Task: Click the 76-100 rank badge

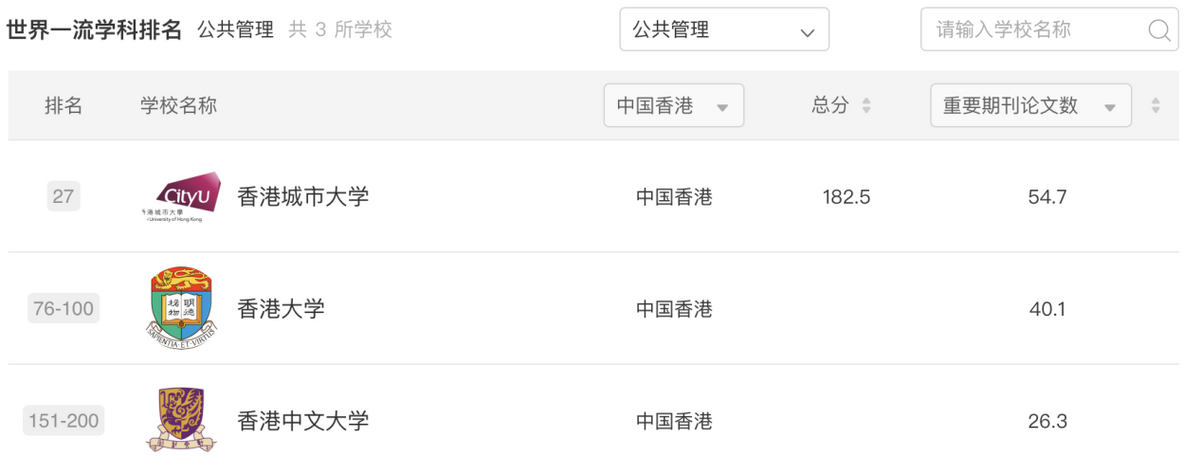Action: tap(64, 309)
